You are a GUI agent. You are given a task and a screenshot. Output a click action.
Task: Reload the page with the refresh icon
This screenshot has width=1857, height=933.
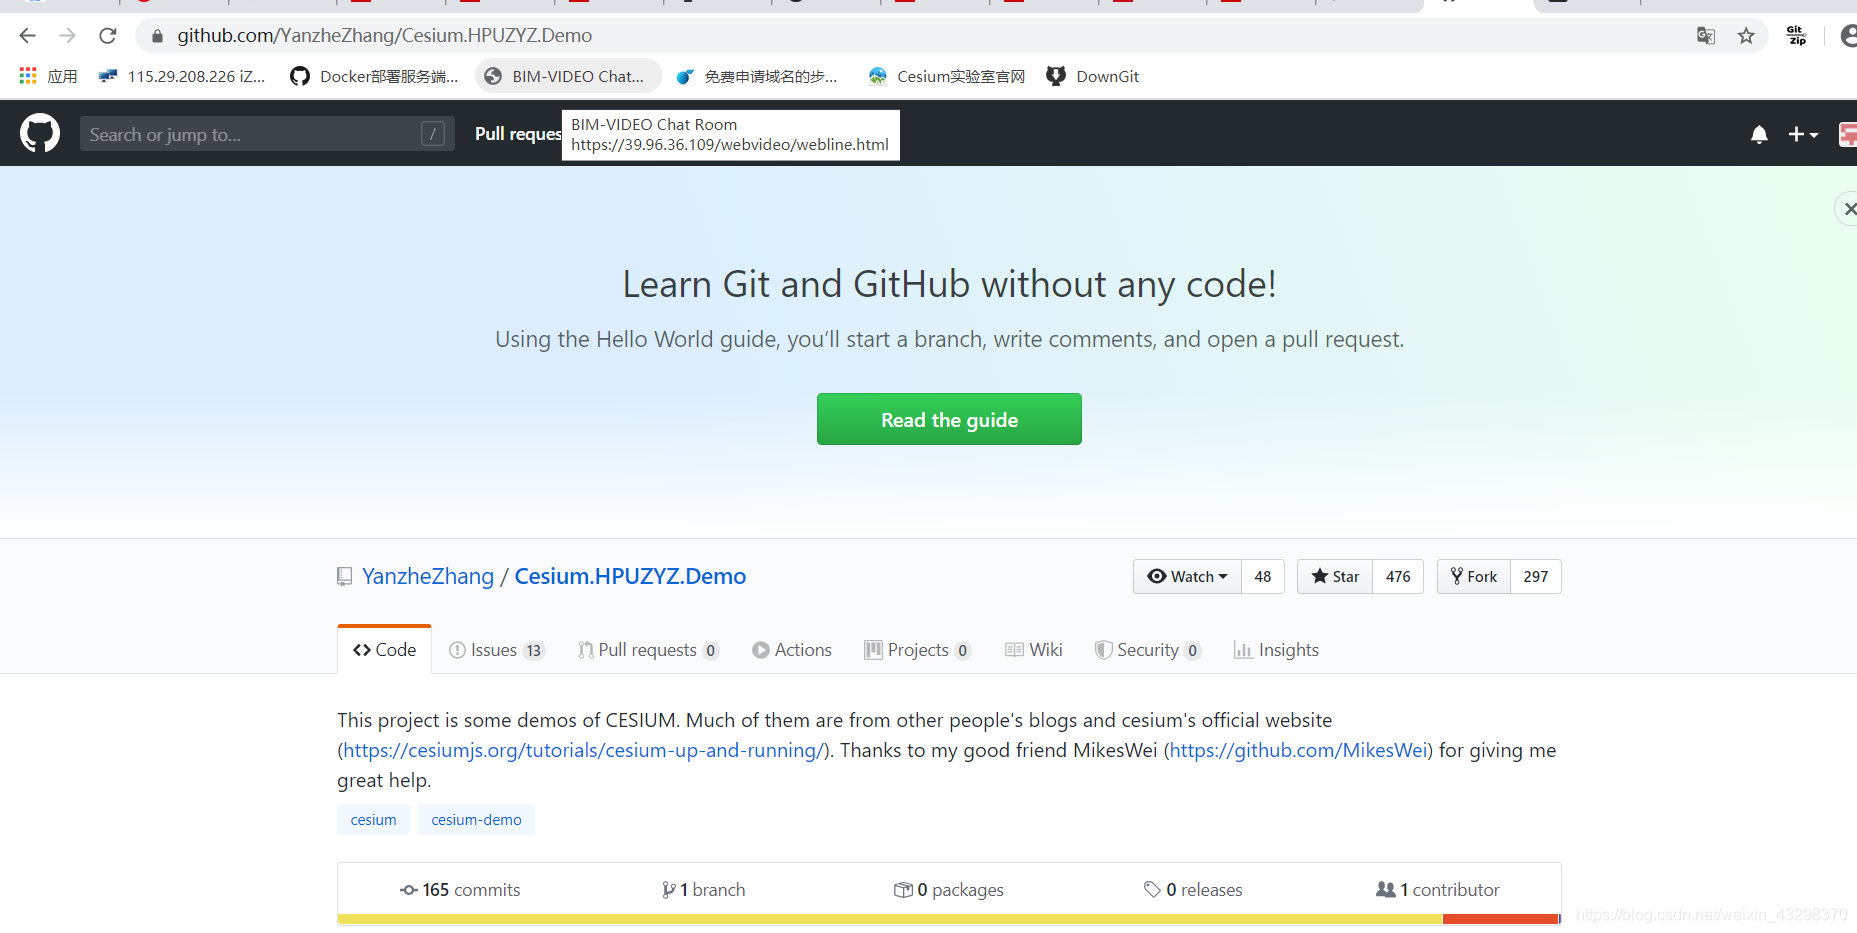coord(108,36)
